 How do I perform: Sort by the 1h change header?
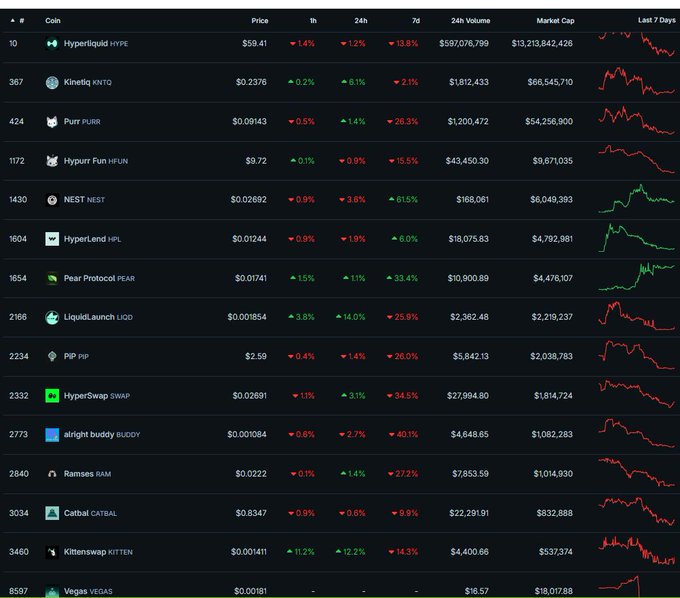click(313, 20)
